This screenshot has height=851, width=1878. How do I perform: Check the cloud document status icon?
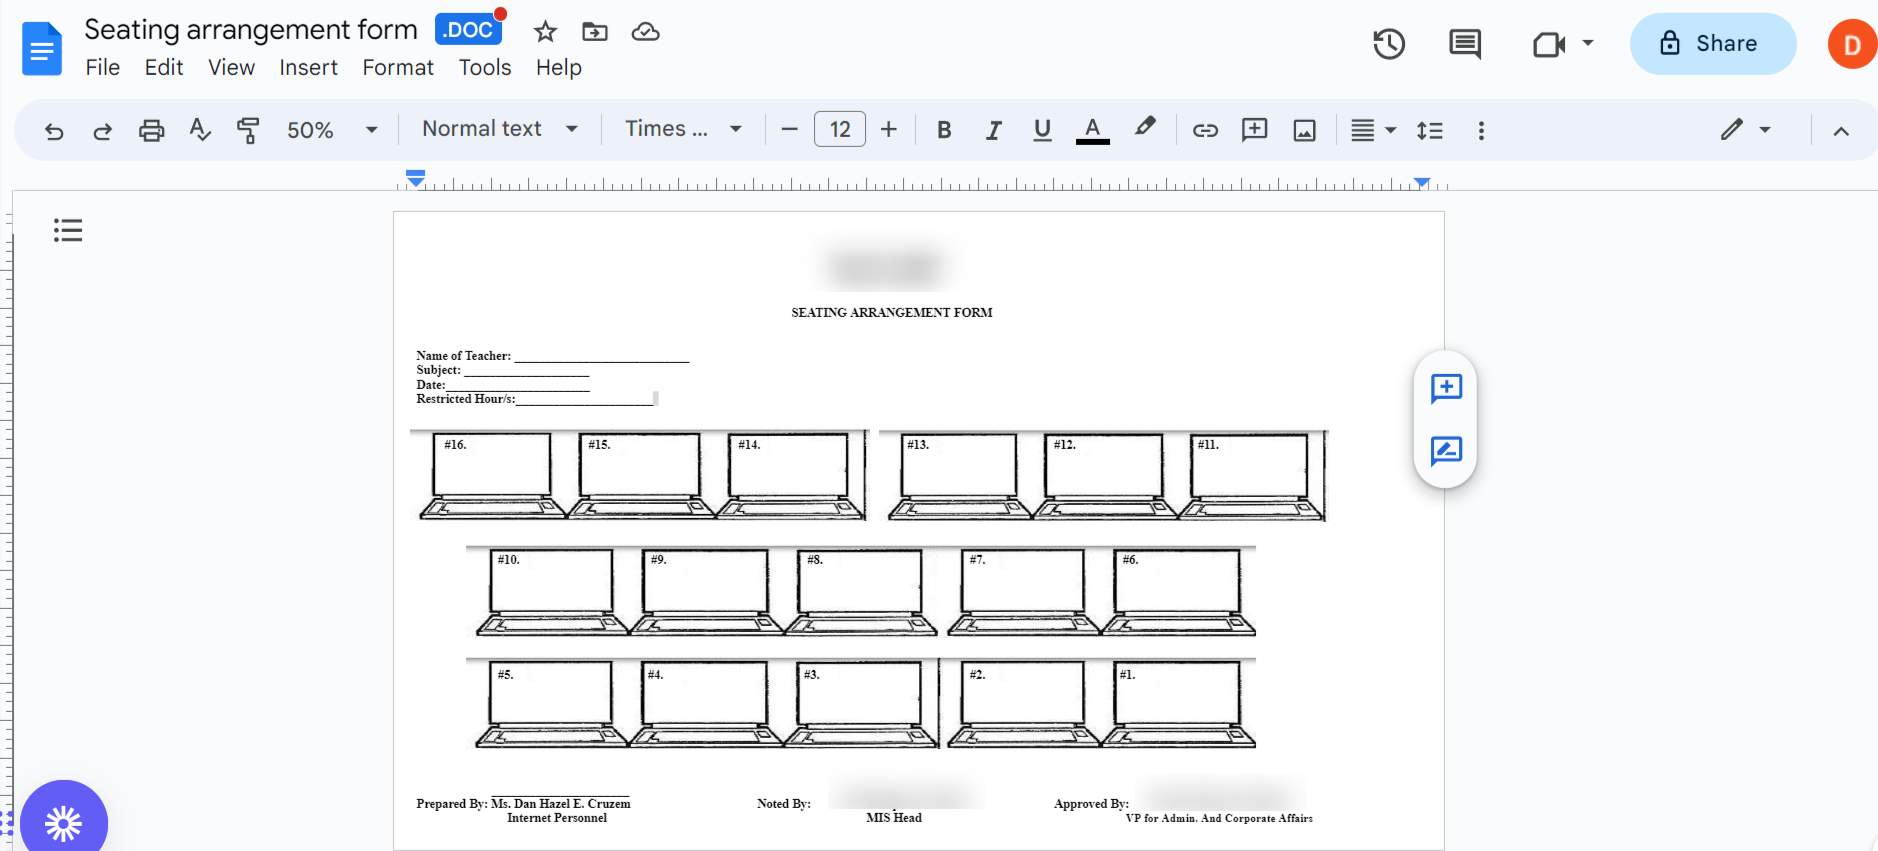click(x=646, y=32)
